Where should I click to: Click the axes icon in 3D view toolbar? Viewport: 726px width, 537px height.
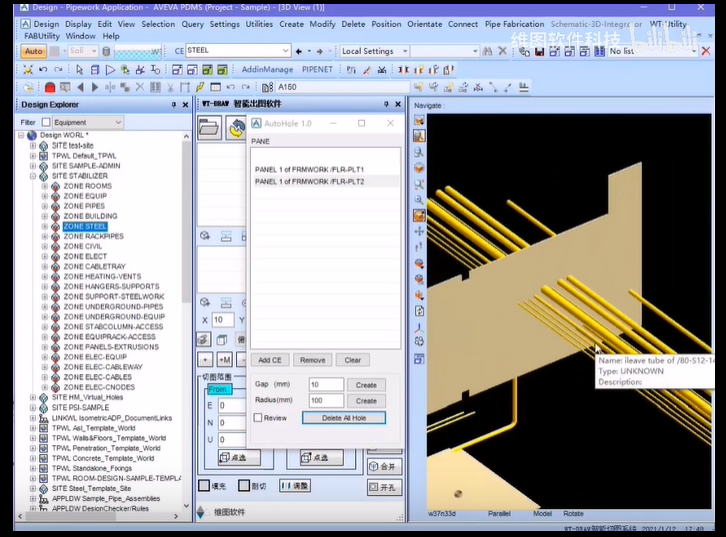pyautogui.click(x=419, y=328)
